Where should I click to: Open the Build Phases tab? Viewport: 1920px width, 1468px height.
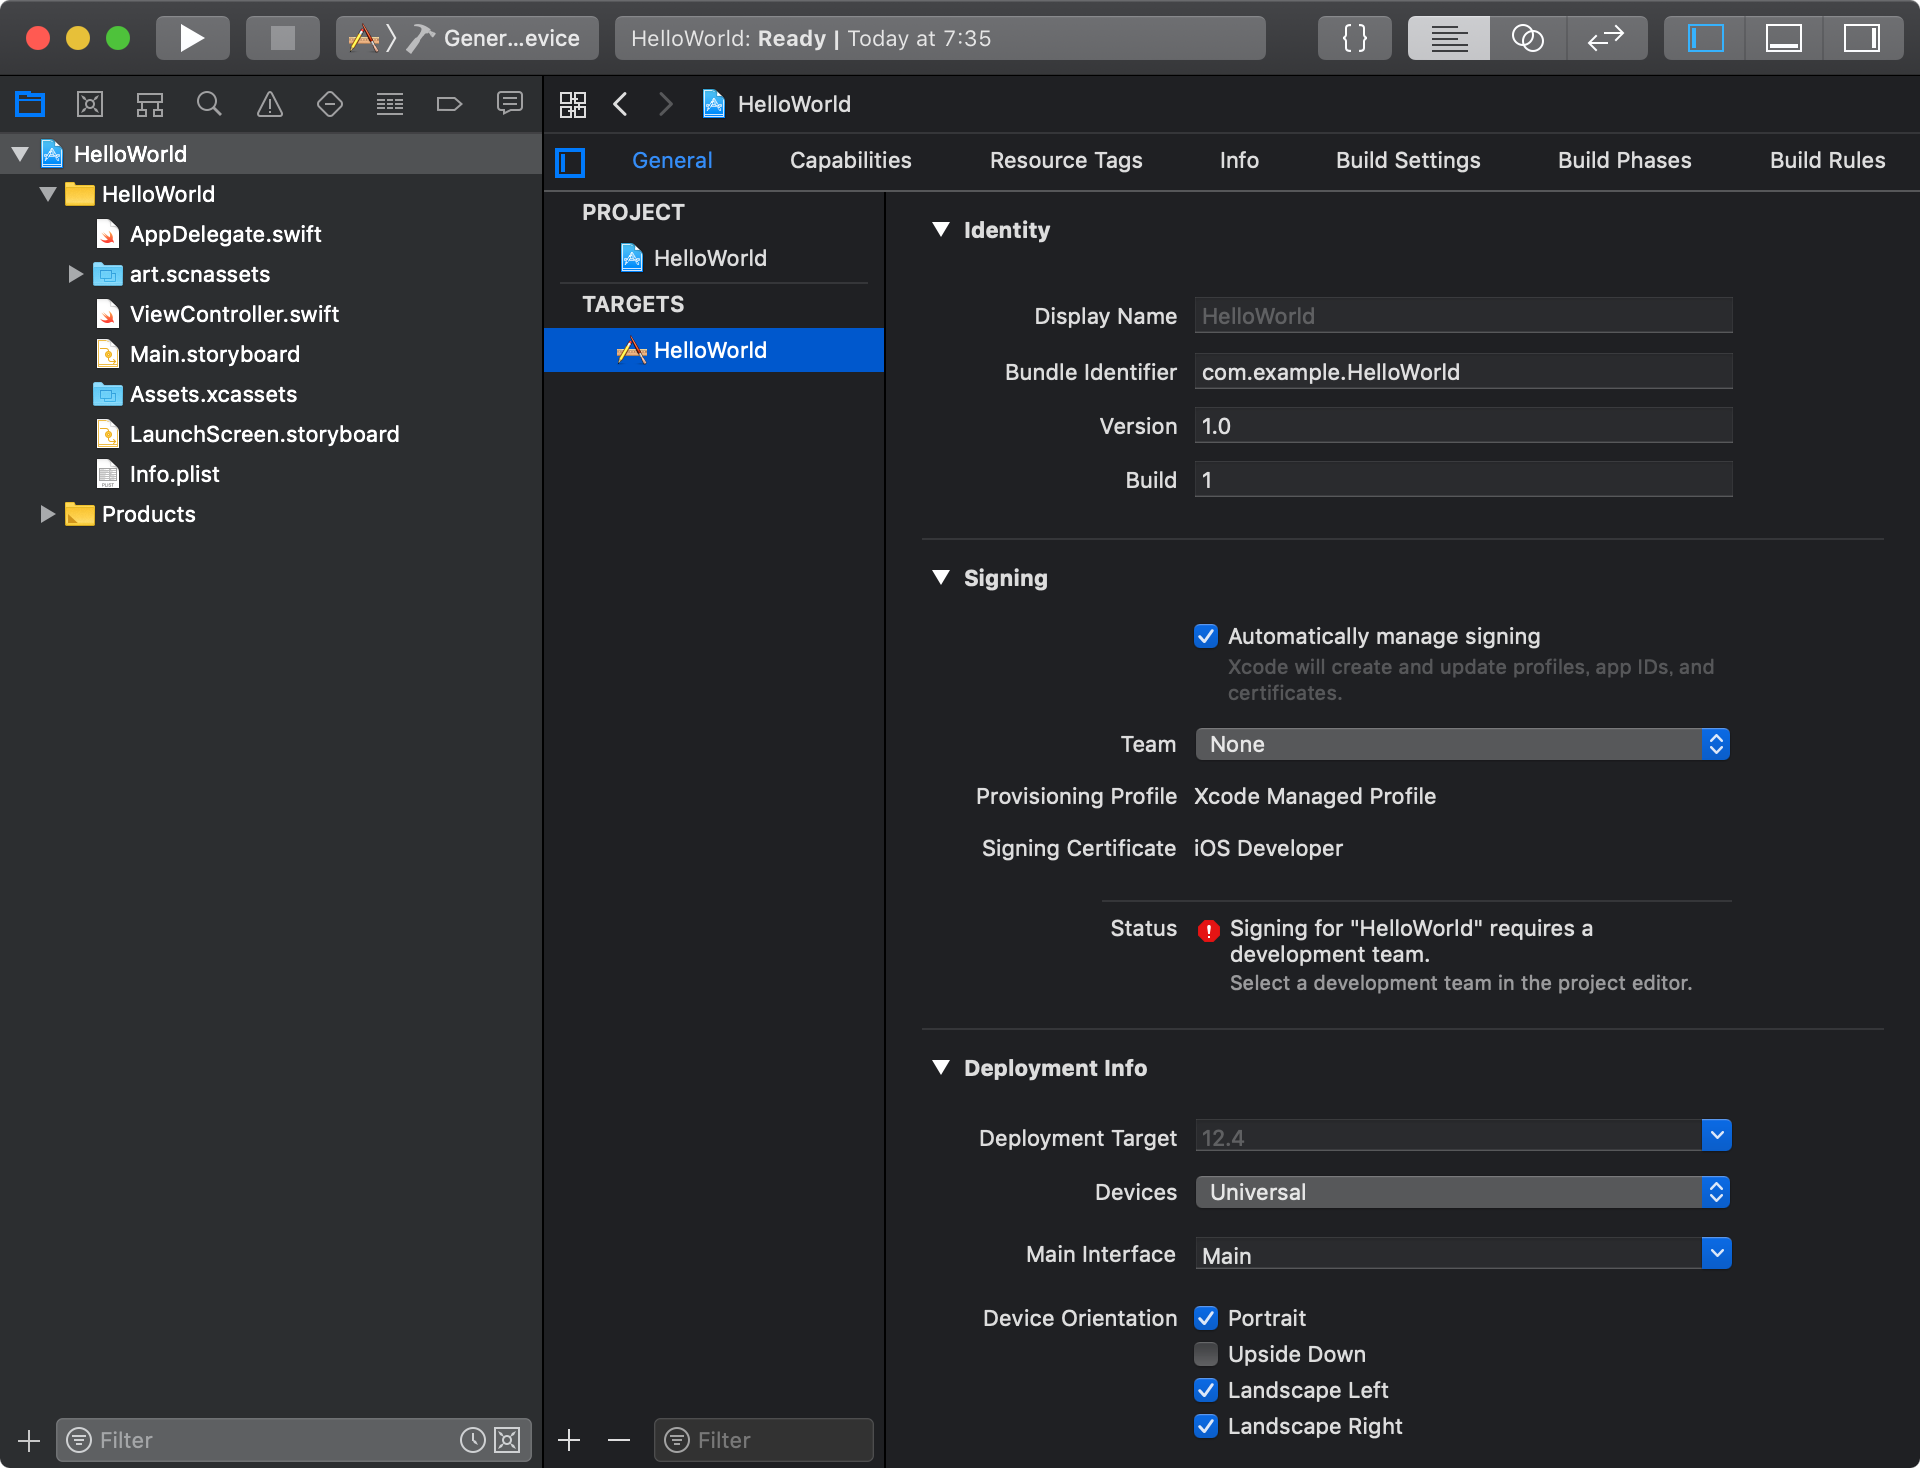(1624, 160)
